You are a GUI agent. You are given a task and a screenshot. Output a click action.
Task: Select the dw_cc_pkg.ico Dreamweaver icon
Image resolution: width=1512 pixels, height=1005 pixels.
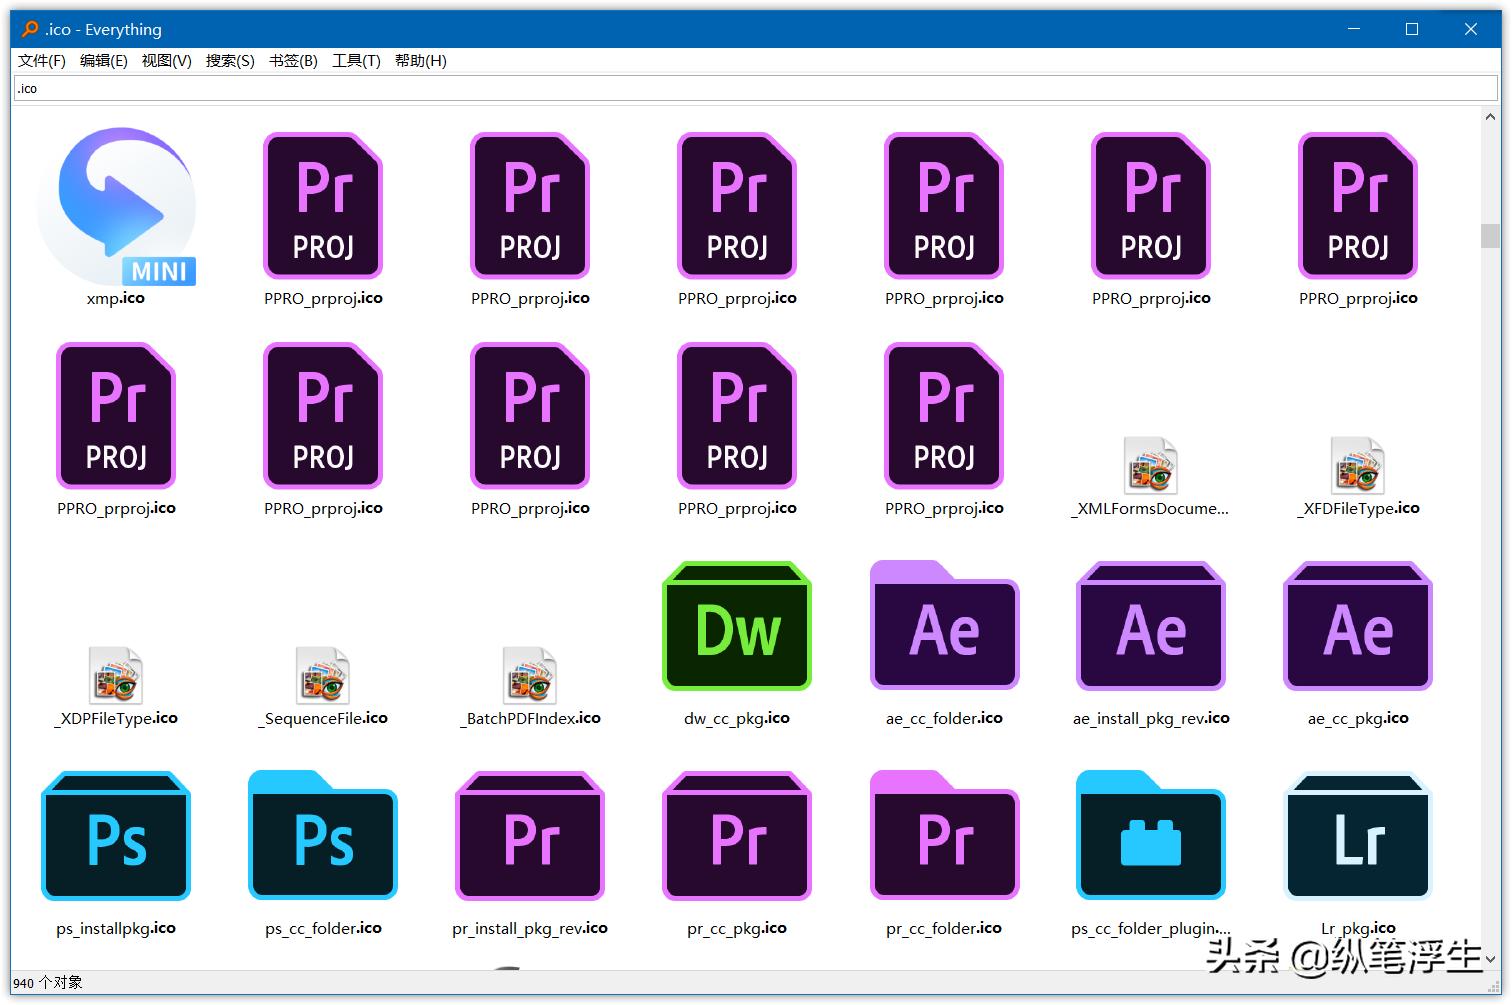point(737,626)
